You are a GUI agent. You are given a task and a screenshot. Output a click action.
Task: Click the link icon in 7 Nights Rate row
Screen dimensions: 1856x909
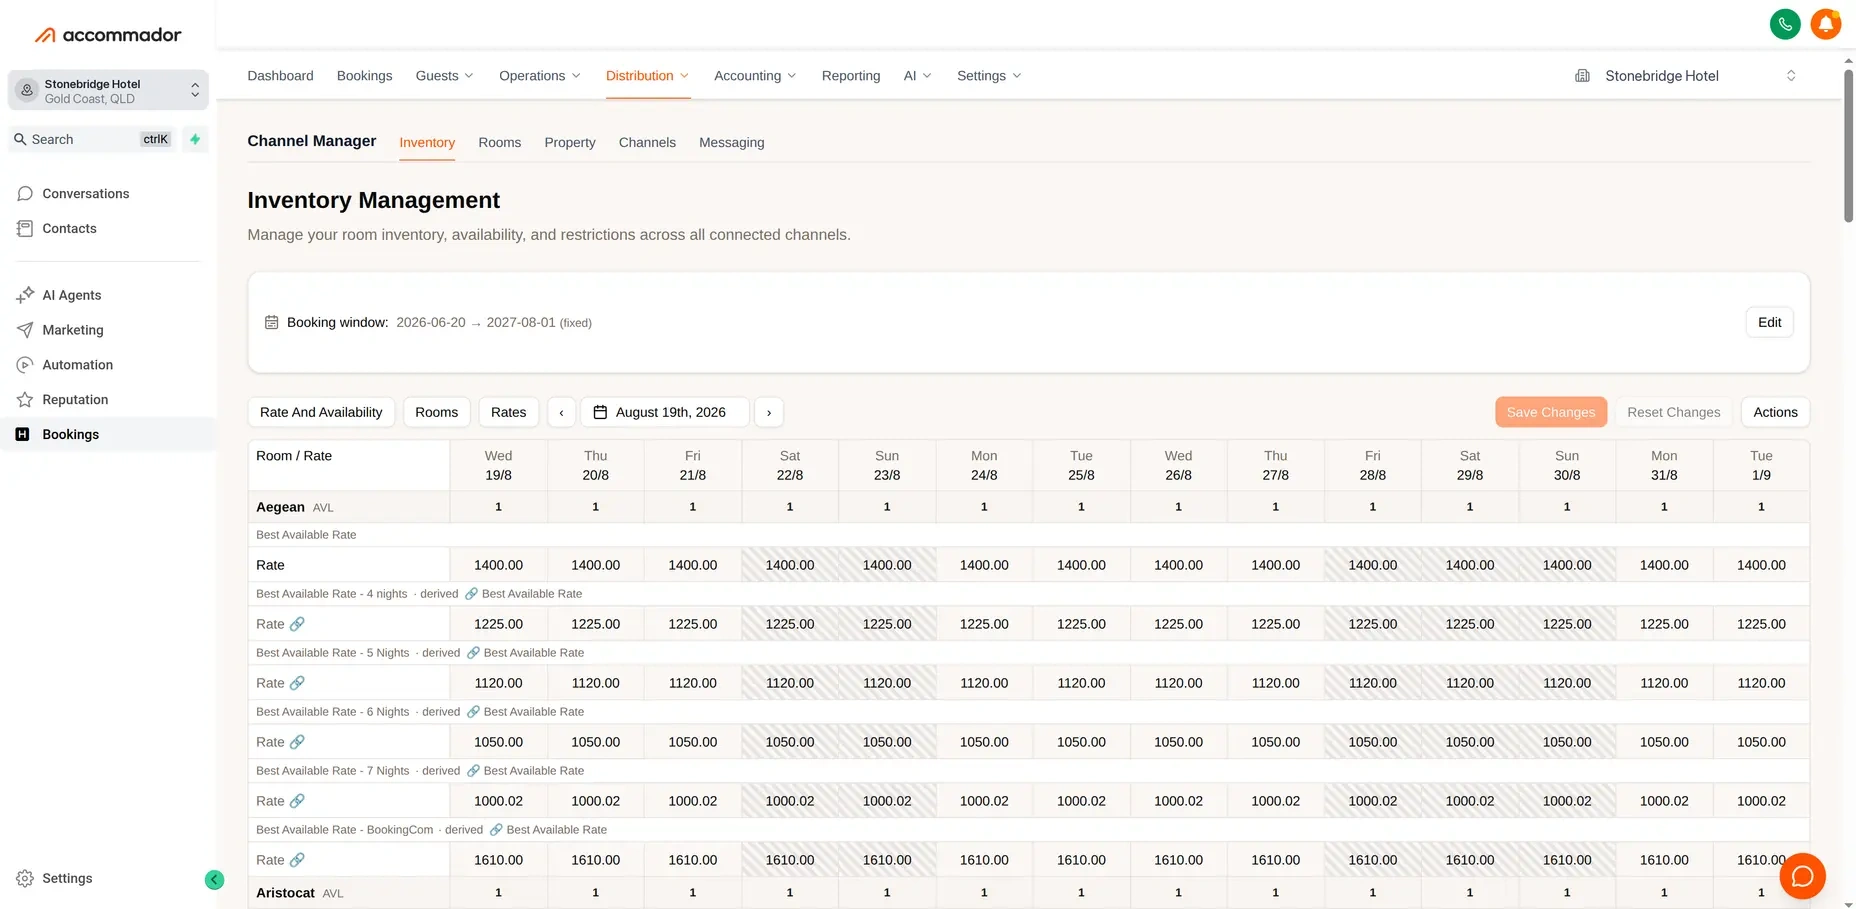(297, 801)
